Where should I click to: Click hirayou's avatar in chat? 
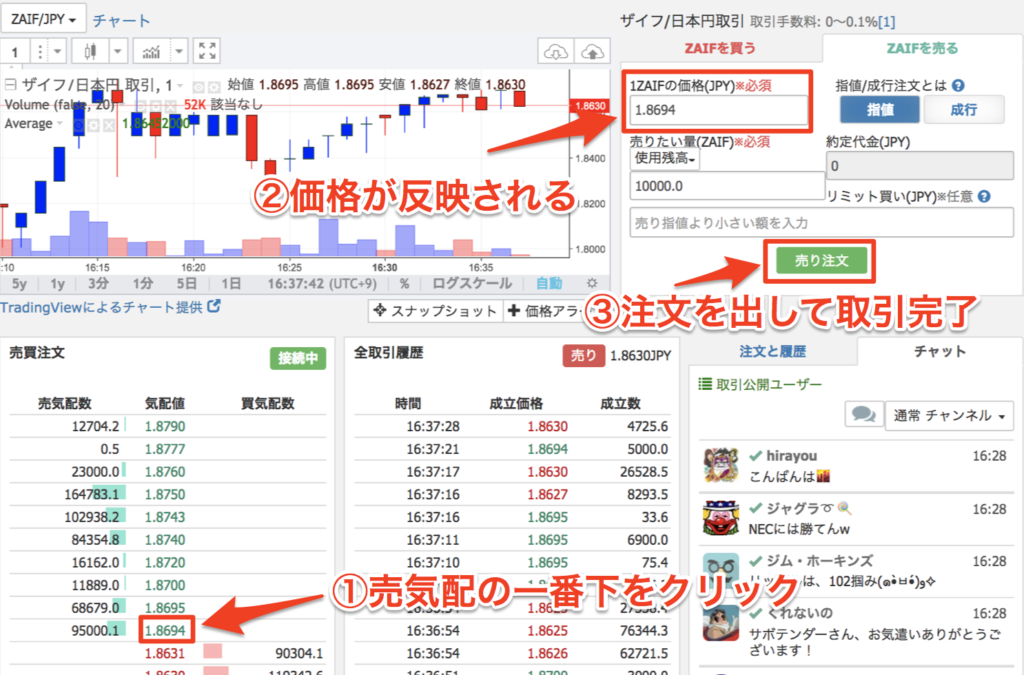tap(720, 465)
